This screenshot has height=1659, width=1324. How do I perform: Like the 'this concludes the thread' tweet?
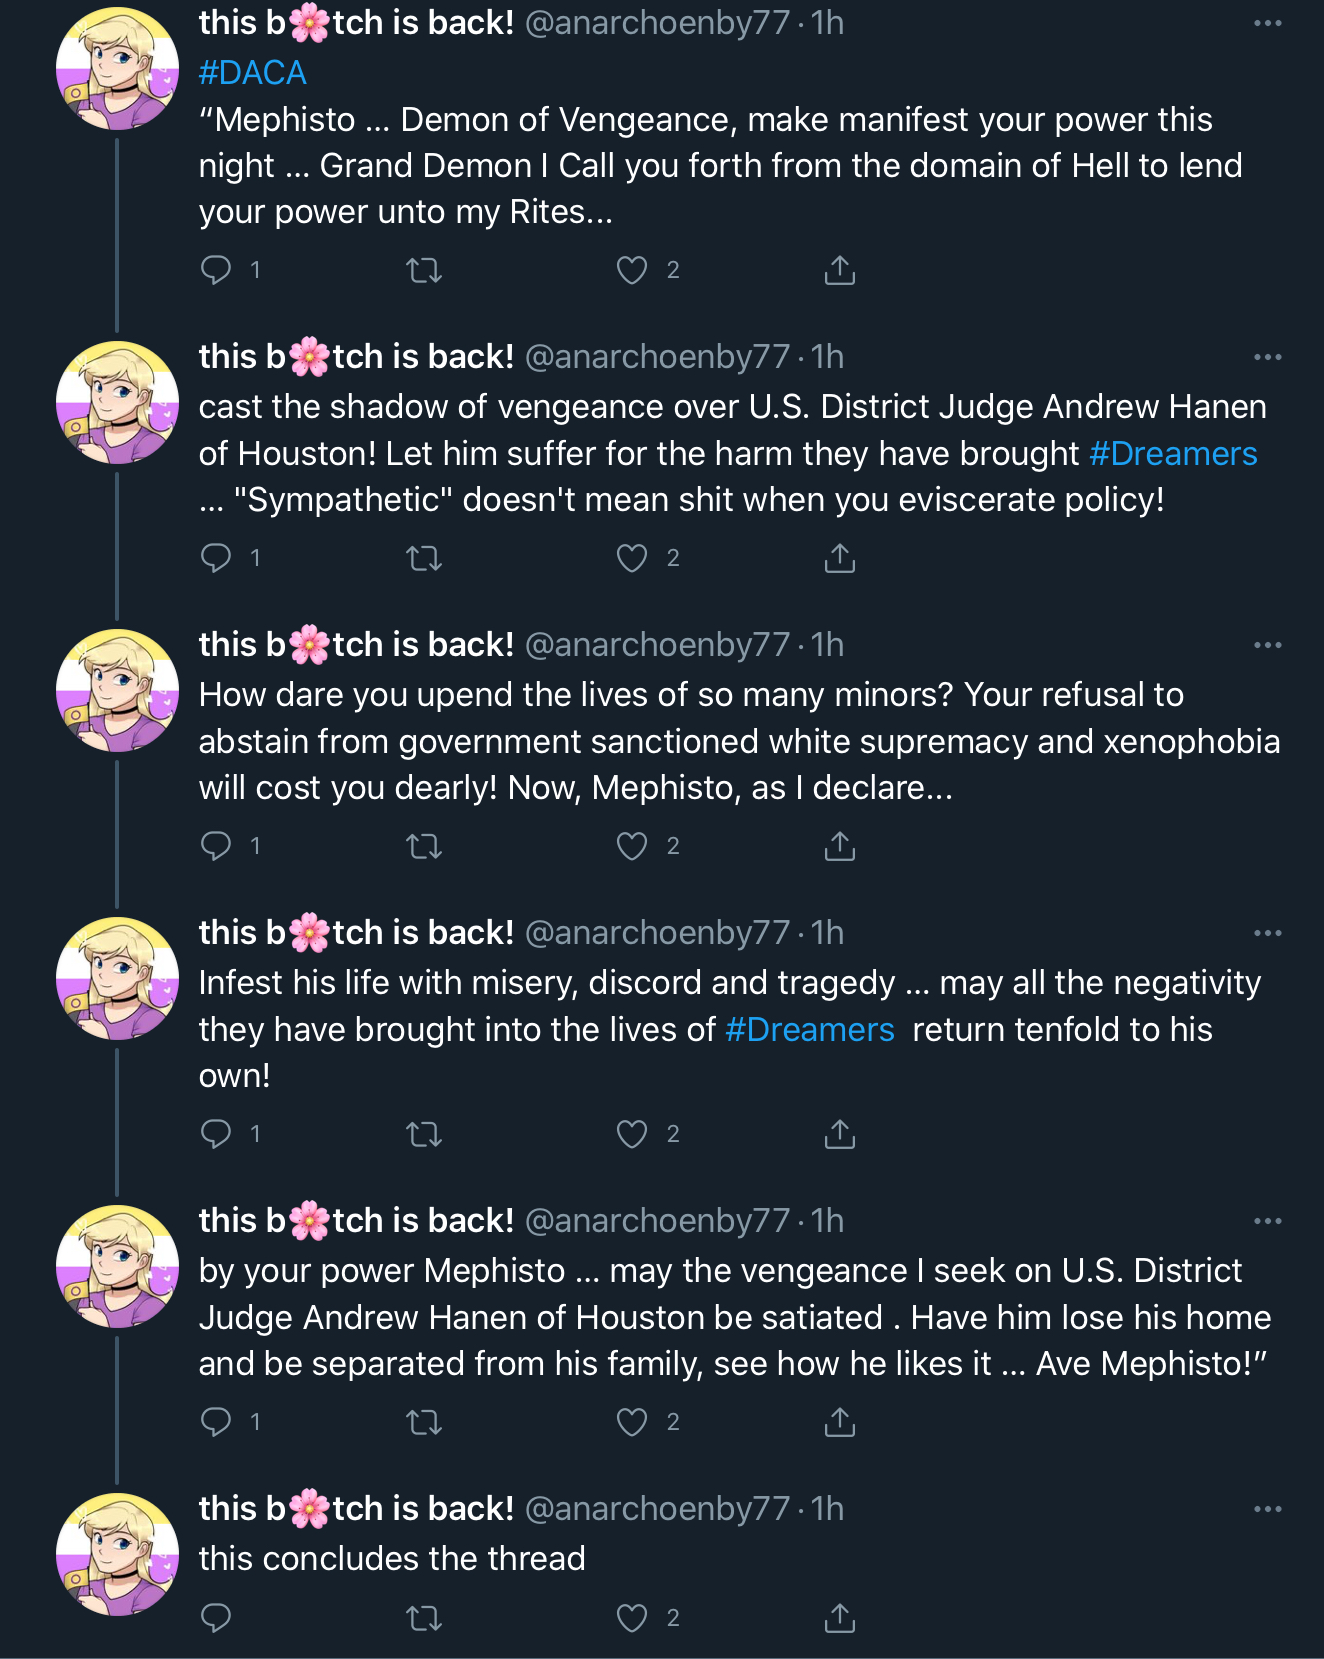point(632,1618)
